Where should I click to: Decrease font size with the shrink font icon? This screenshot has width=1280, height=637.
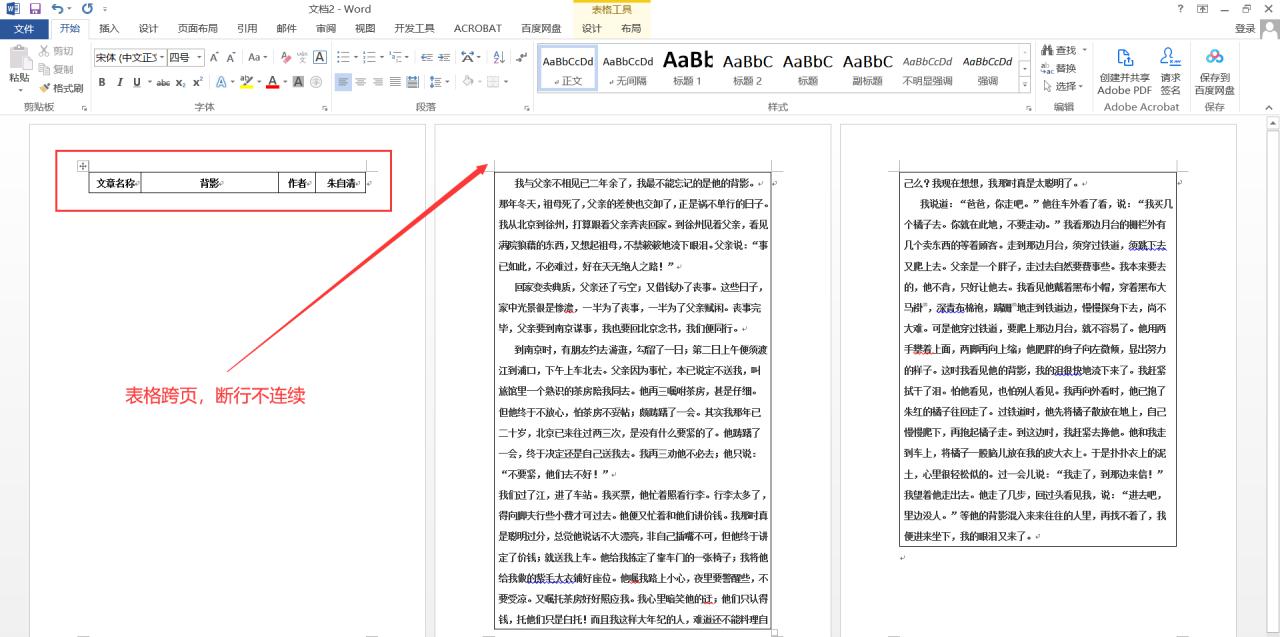click(x=232, y=58)
